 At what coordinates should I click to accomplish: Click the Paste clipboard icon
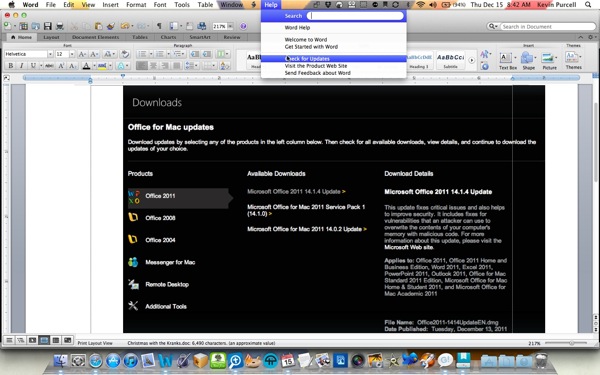click(99, 26)
